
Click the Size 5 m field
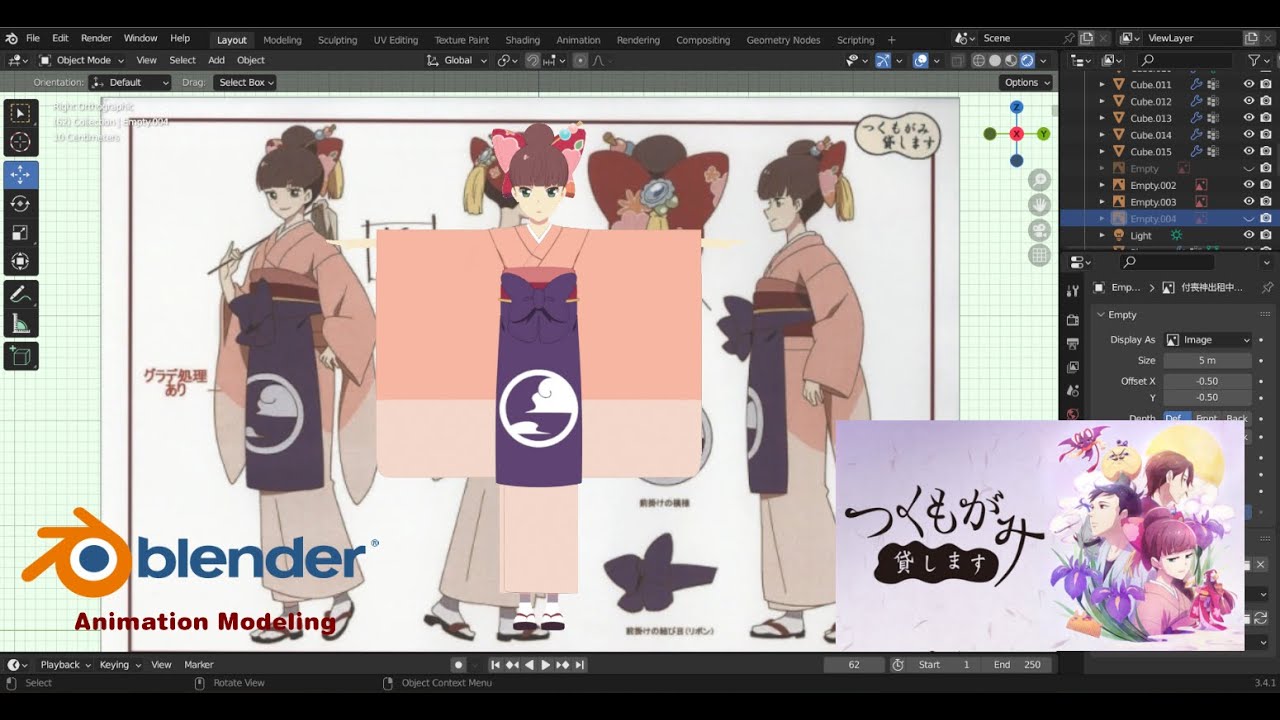tap(1208, 361)
